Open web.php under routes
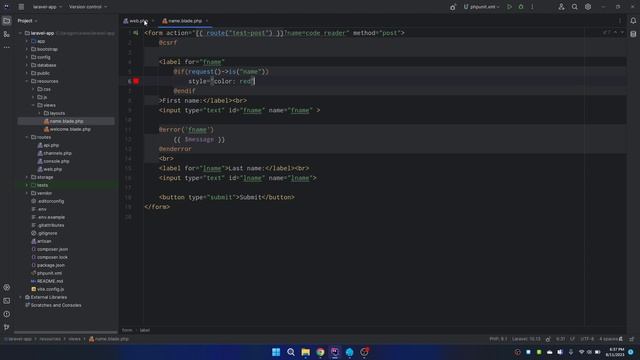The height and width of the screenshot is (360, 640). (x=50, y=169)
